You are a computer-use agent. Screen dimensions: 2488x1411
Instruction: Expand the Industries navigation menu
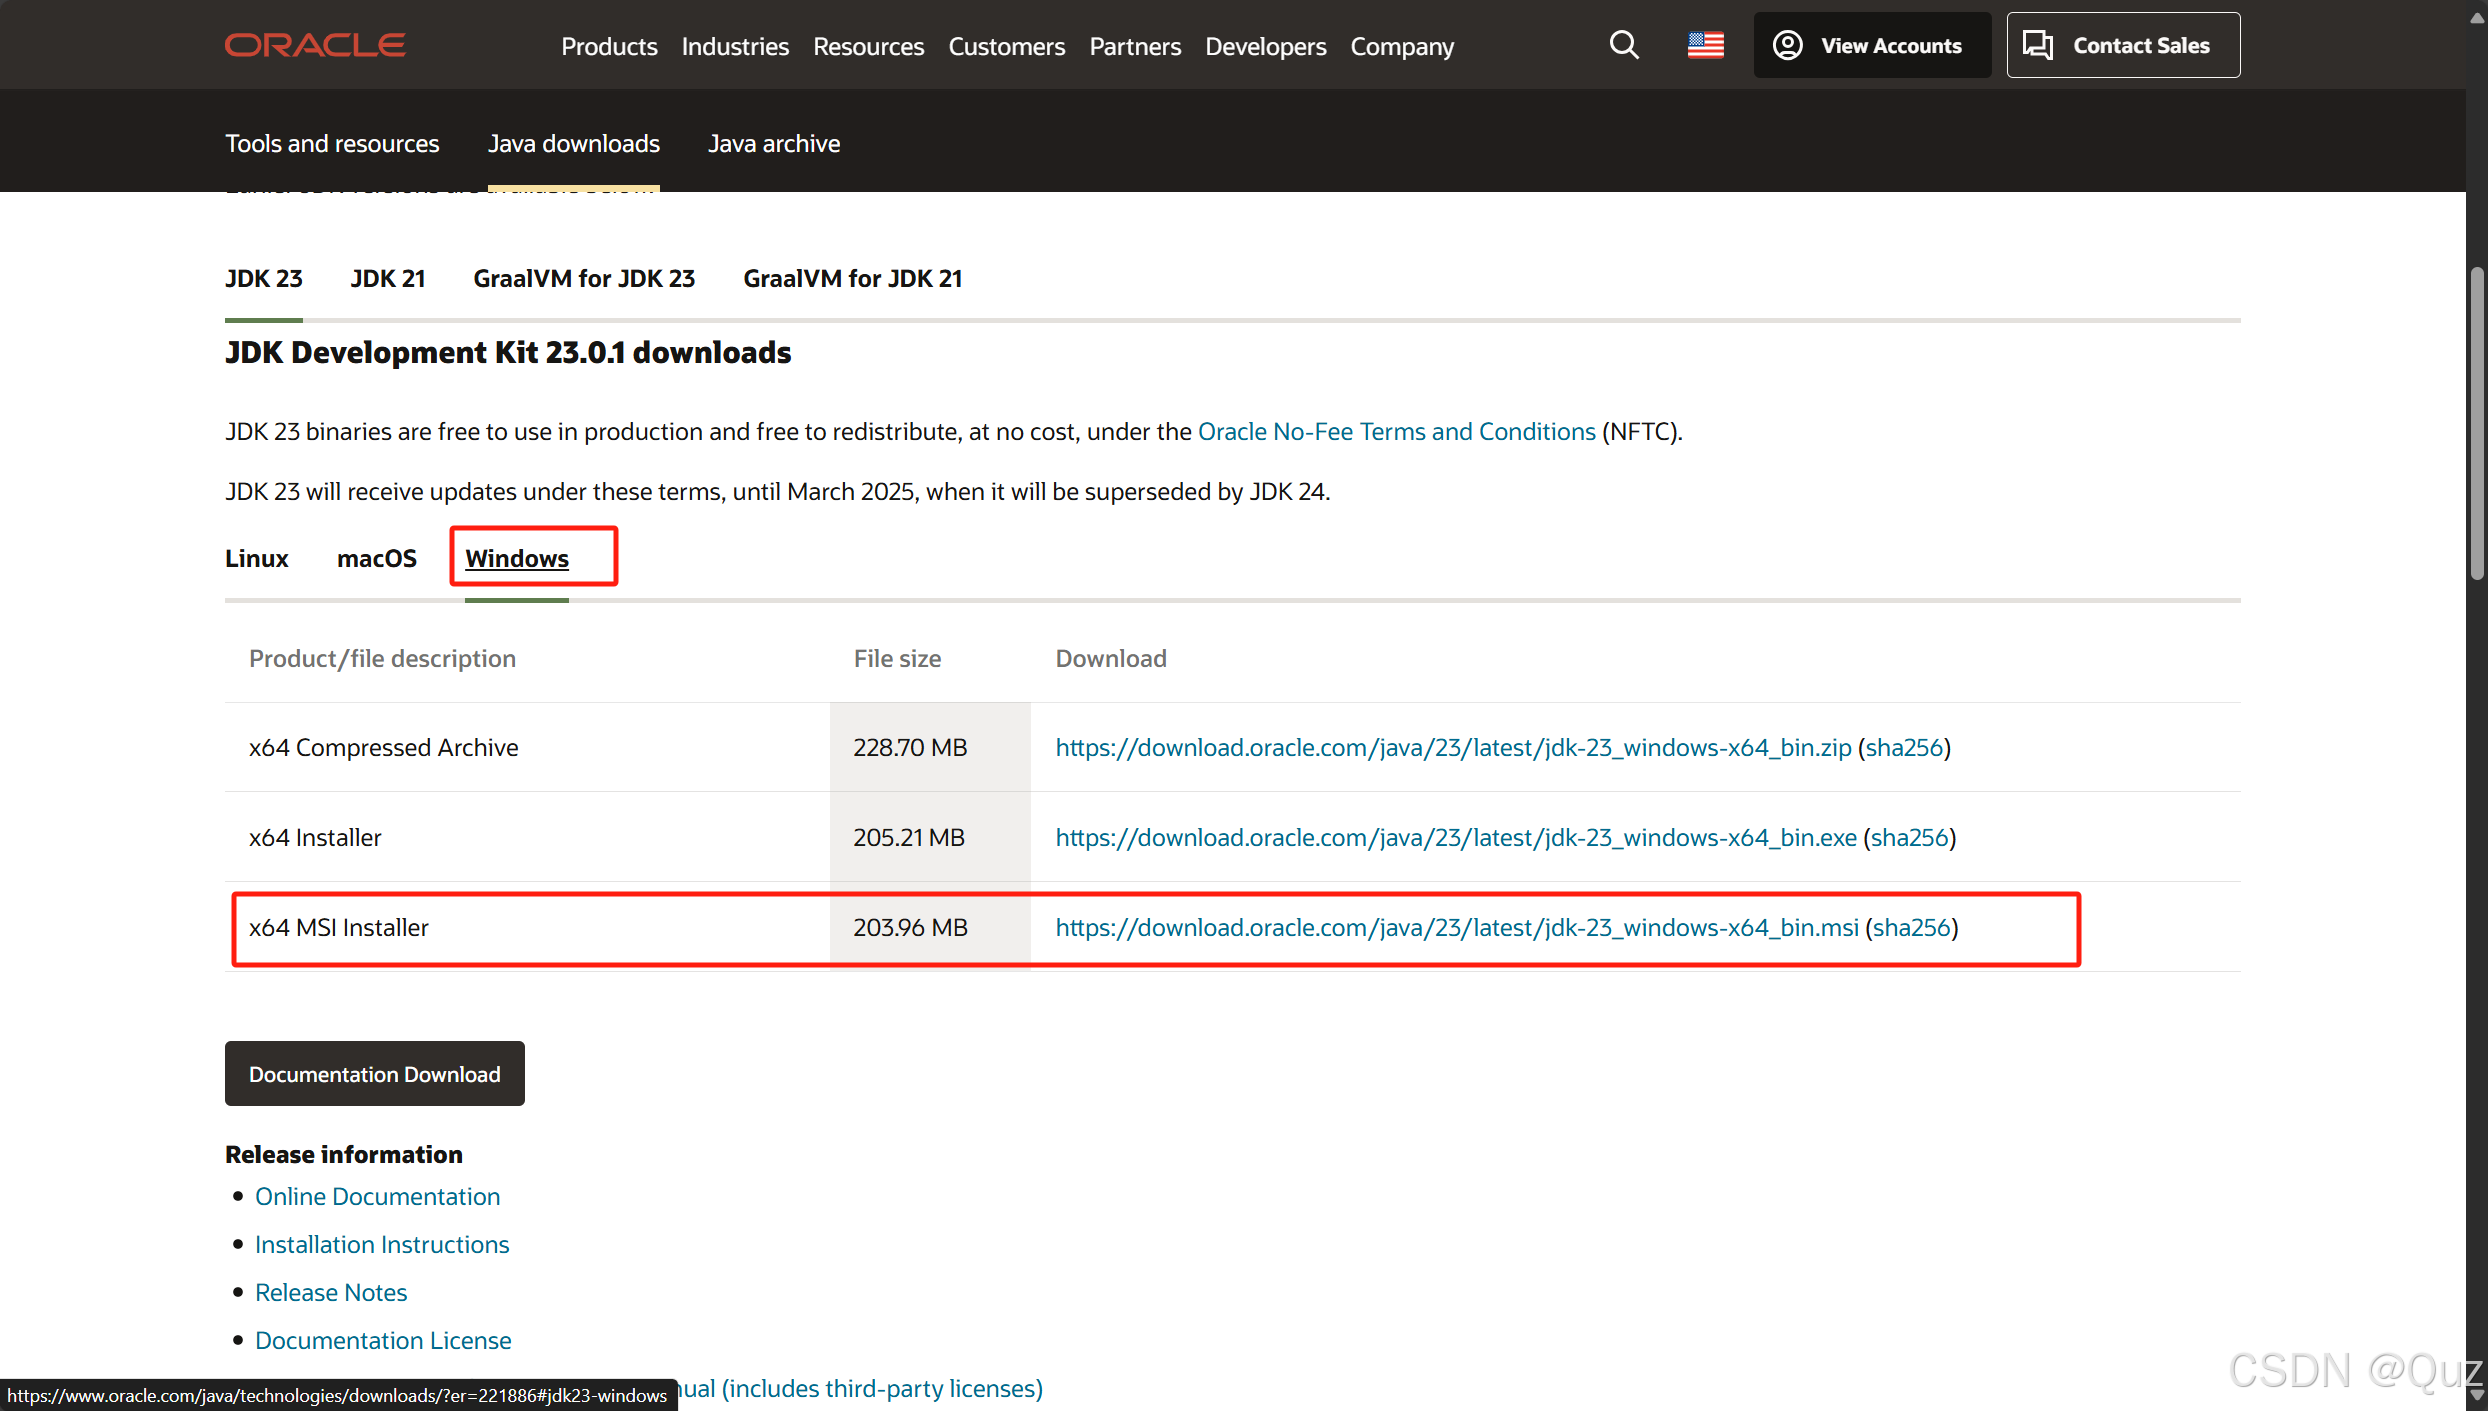click(735, 46)
